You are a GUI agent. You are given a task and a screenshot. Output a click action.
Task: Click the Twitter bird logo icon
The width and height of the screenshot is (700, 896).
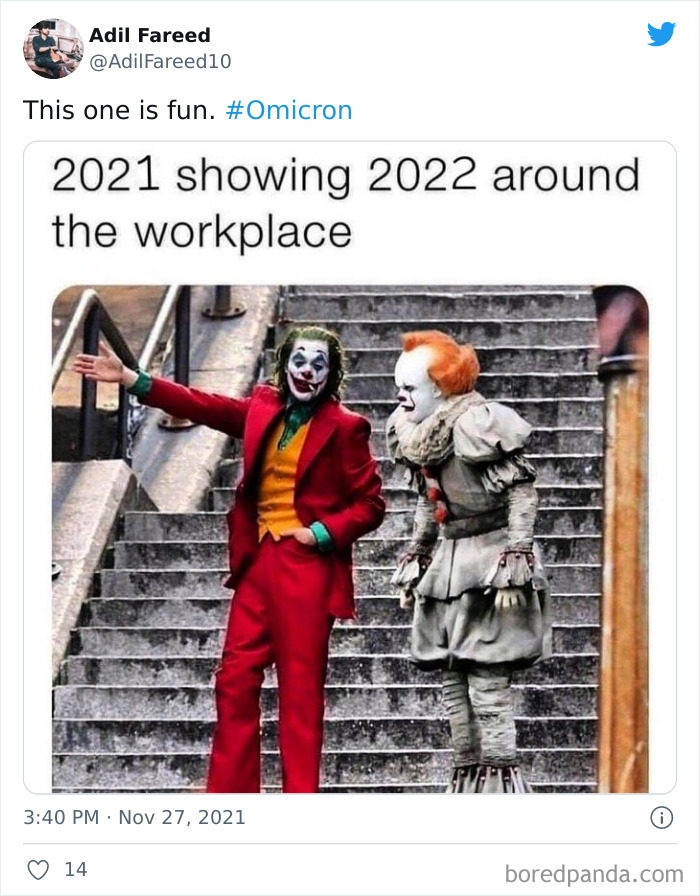661,34
